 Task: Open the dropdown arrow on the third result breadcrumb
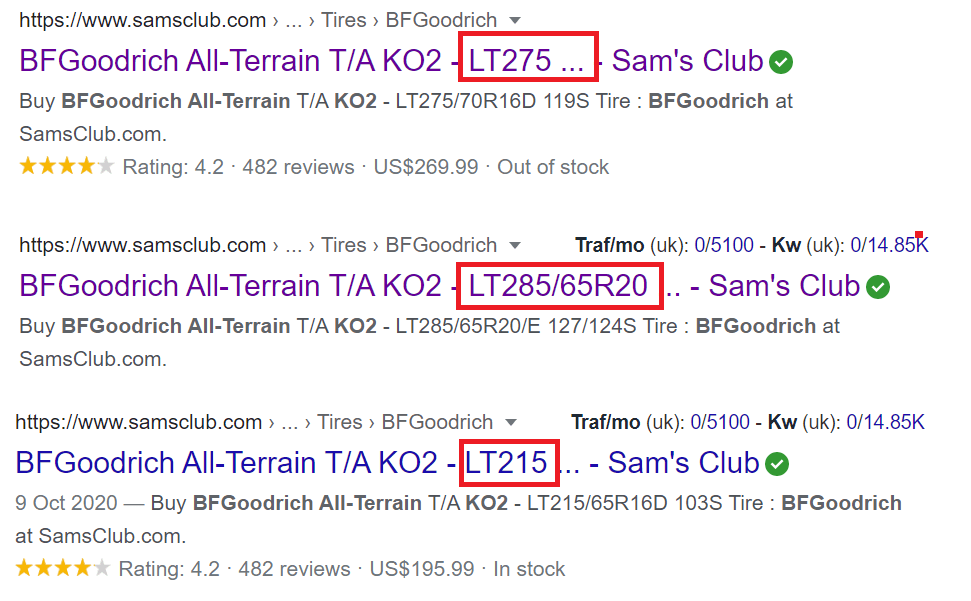point(510,422)
